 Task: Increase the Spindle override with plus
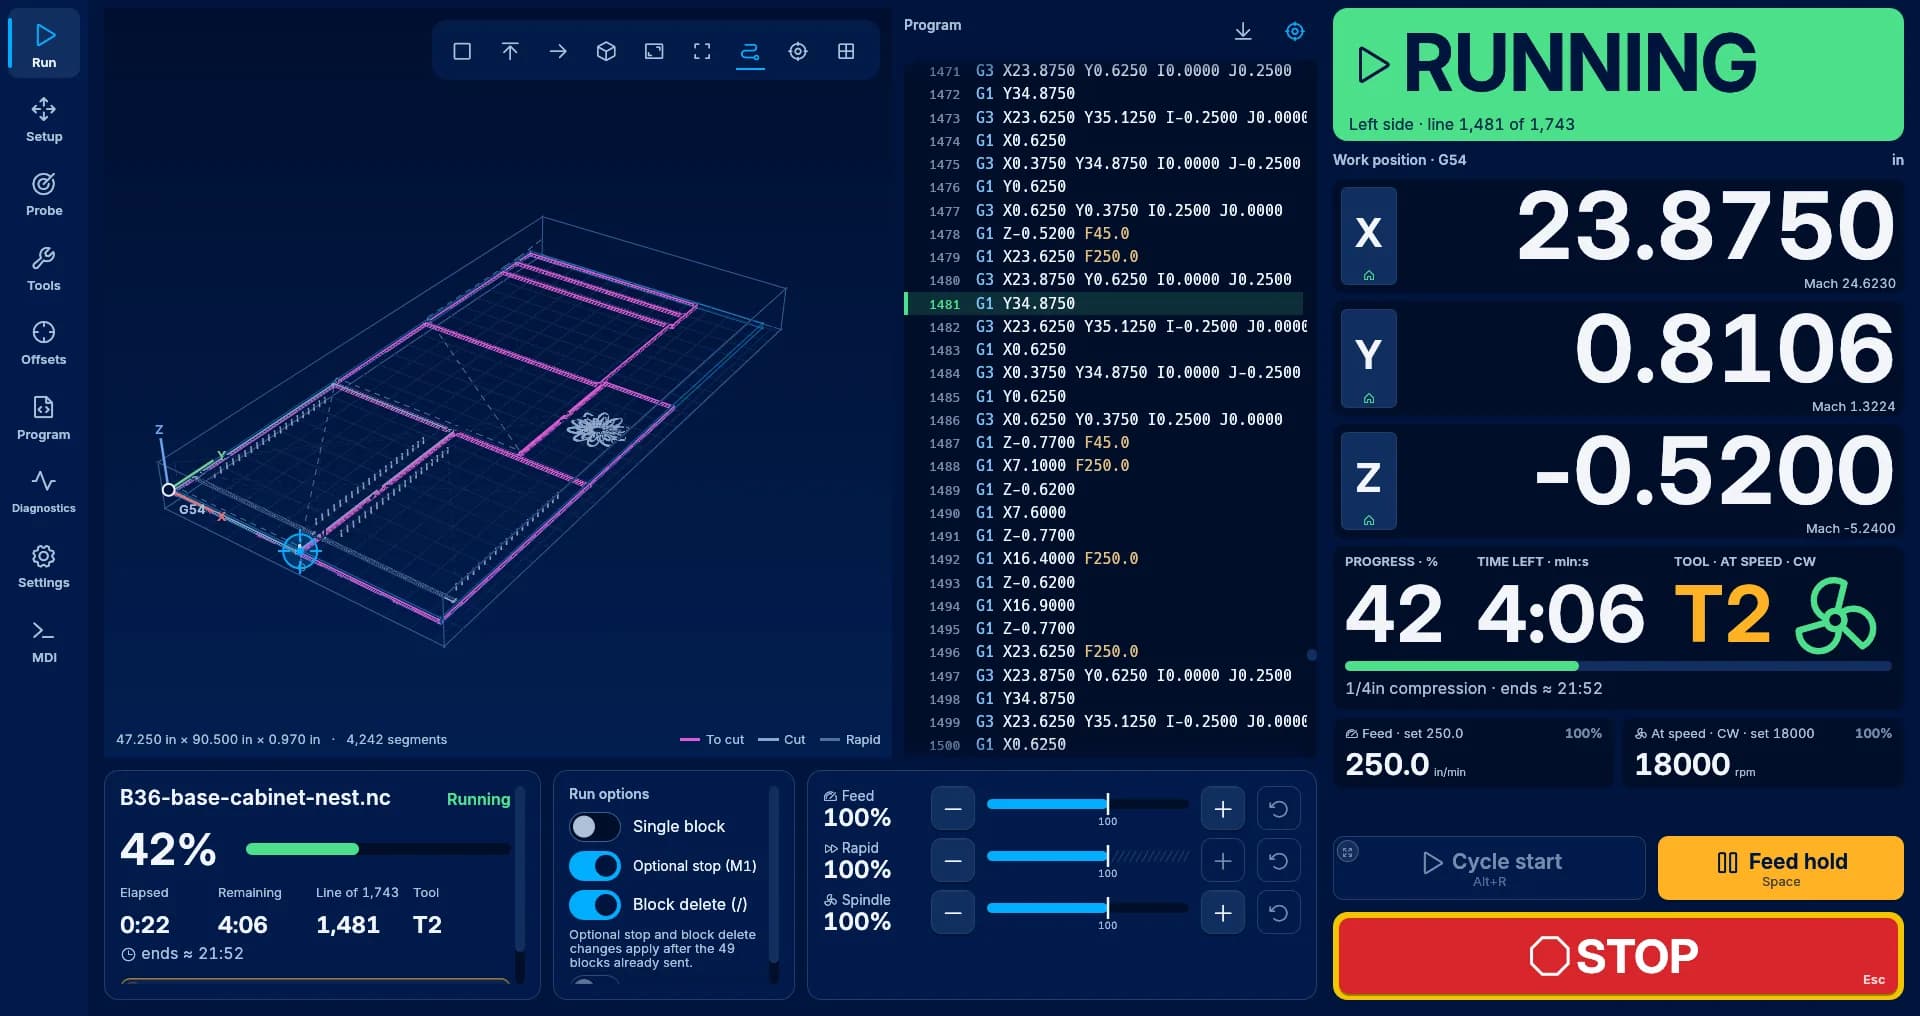(1223, 913)
